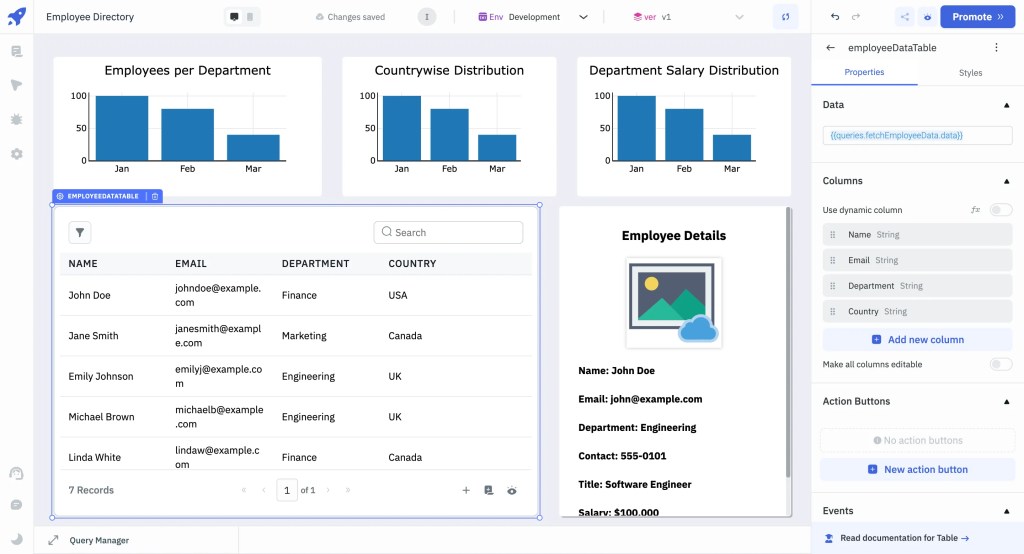The image size is (1024, 554).
Task: Collapse the Events section
Action: click(x=1006, y=511)
